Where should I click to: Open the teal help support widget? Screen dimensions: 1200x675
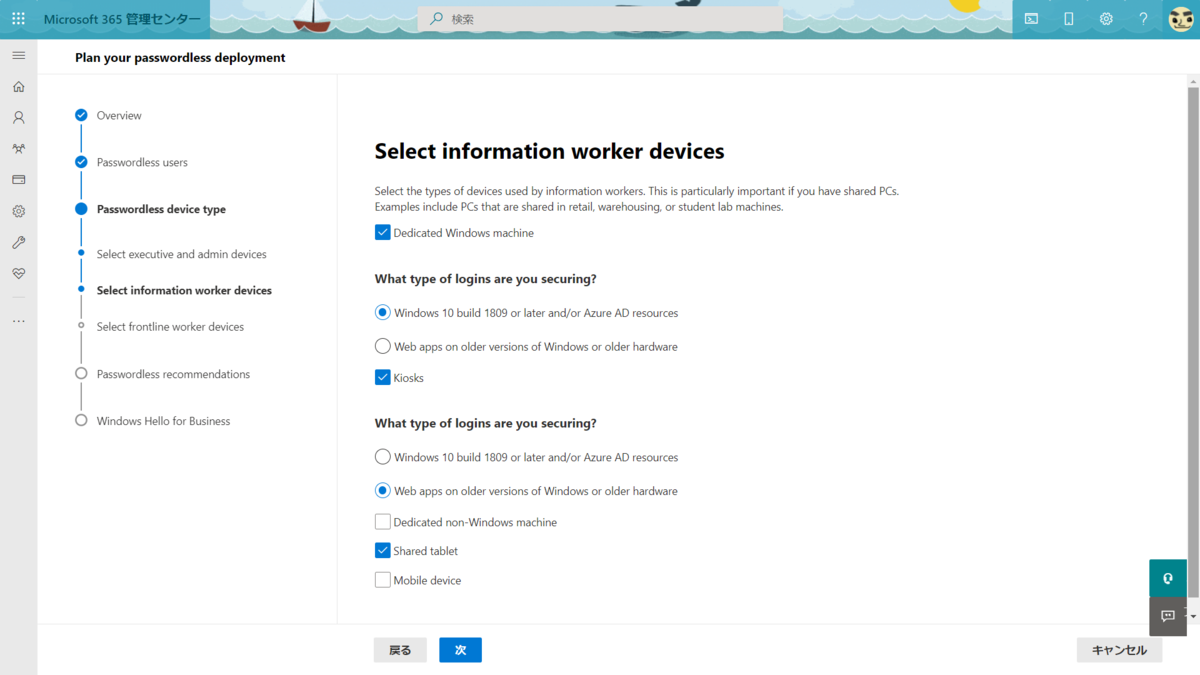(x=1168, y=578)
